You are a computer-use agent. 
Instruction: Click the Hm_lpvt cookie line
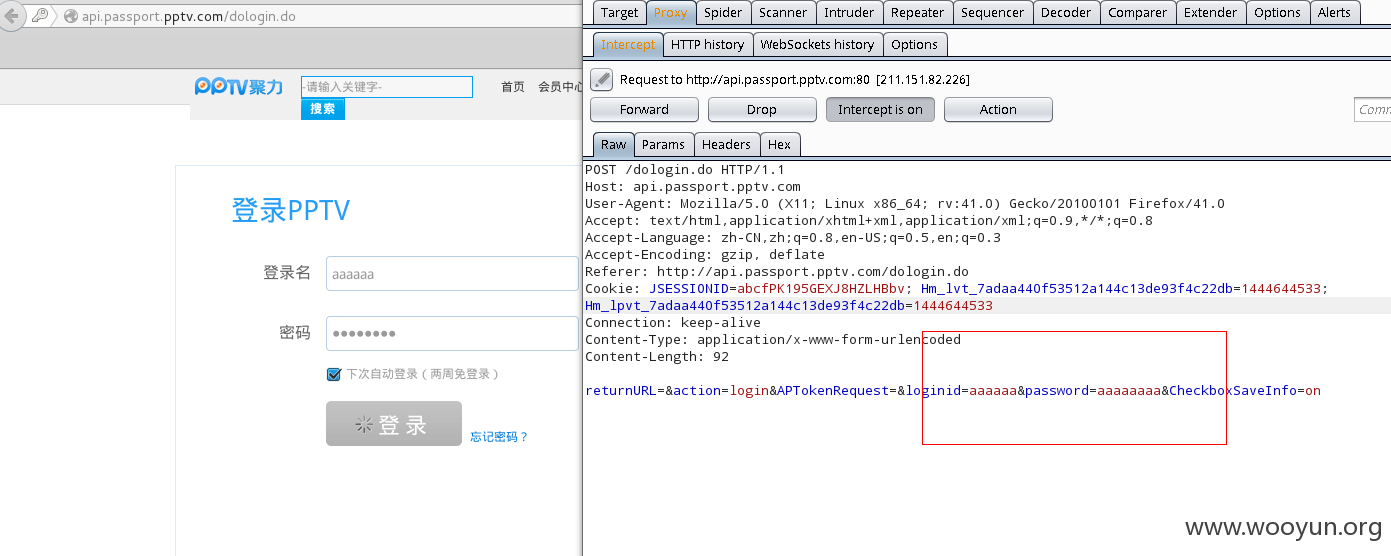point(789,306)
